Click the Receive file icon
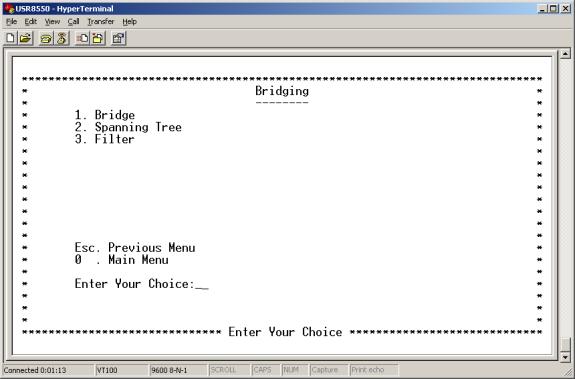Screen dimensions: 575x379 coord(98,38)
